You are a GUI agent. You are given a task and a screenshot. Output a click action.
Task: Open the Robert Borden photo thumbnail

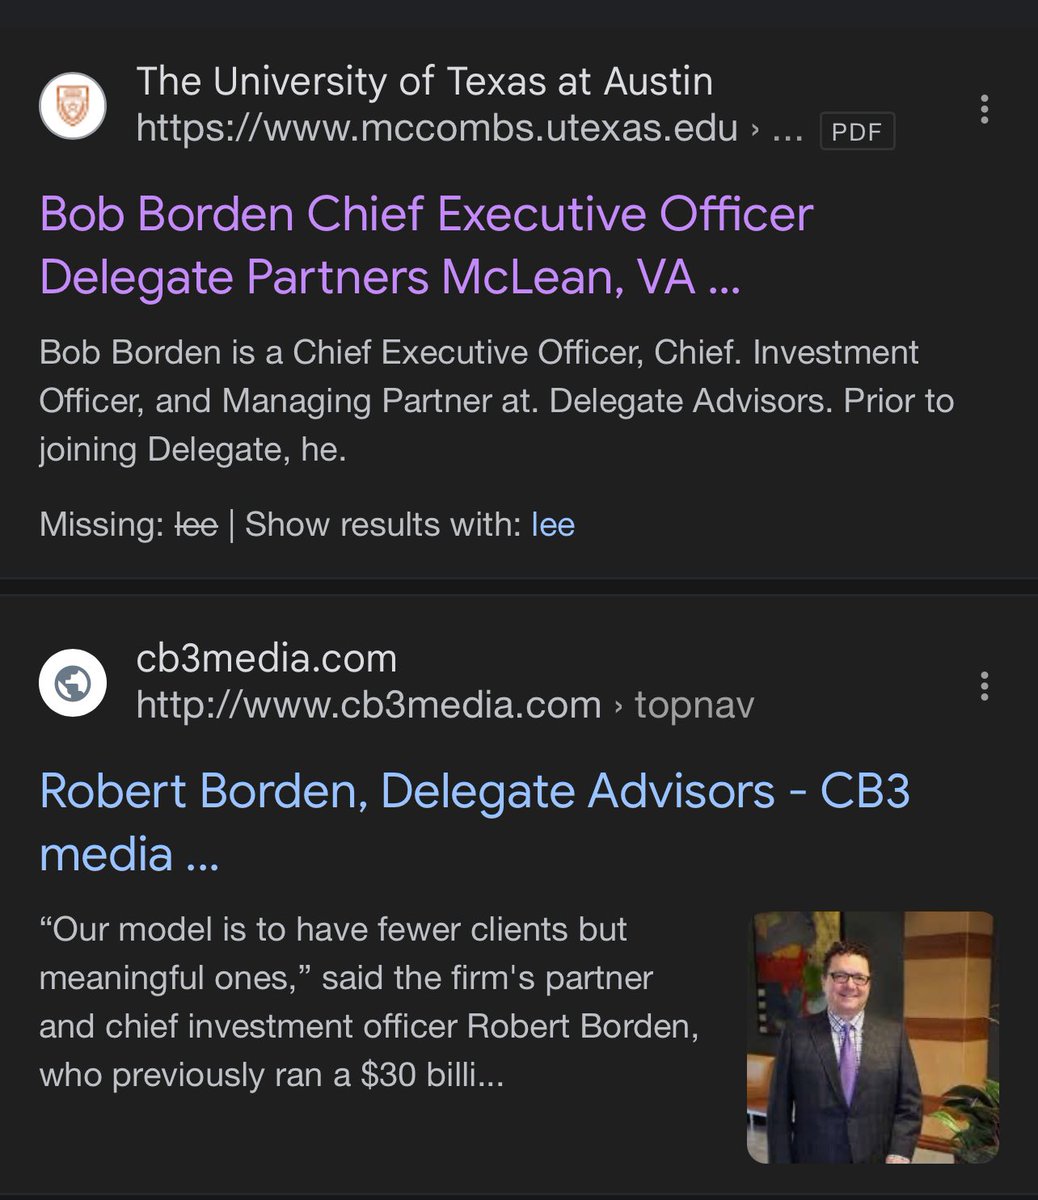click(x=872, y=1037)
